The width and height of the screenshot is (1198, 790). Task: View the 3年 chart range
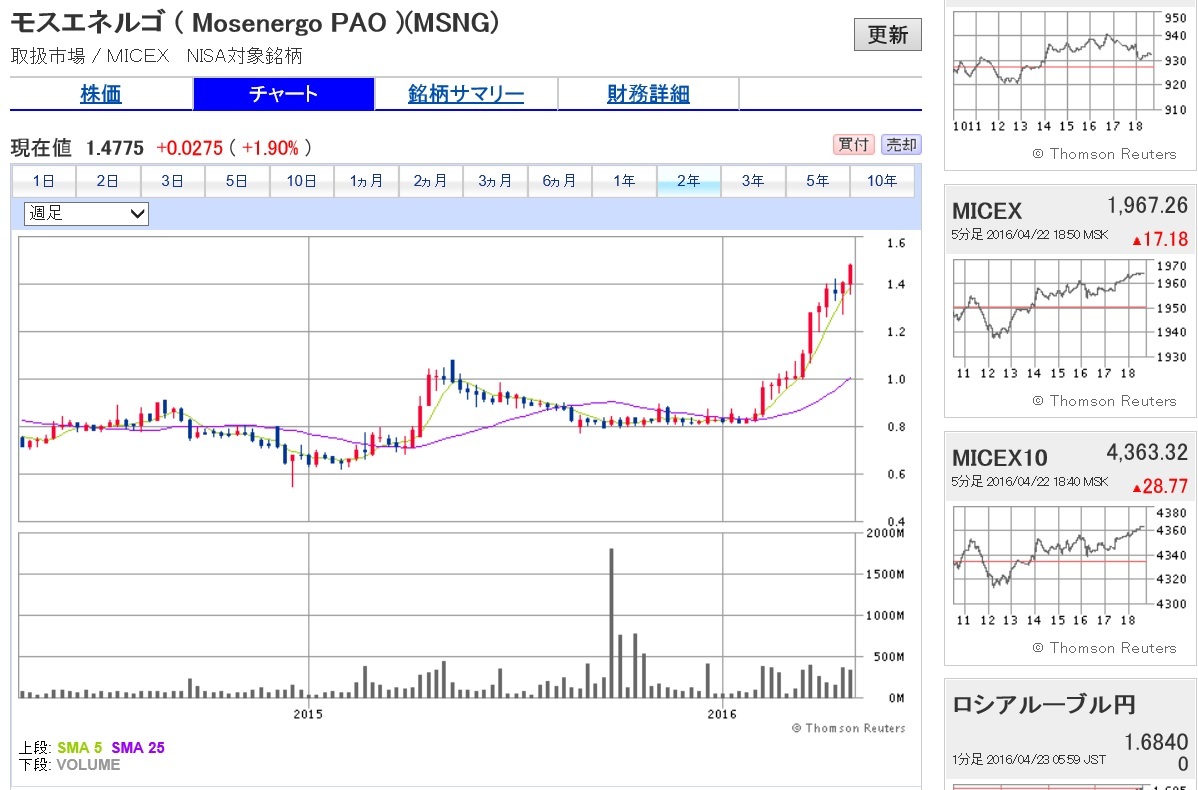[753, 181]
